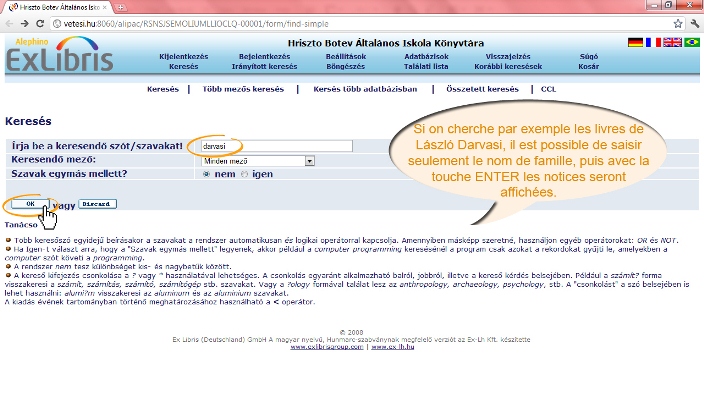Select the CCL search tab
Screen dimensions: 704x396
(548, 89)
